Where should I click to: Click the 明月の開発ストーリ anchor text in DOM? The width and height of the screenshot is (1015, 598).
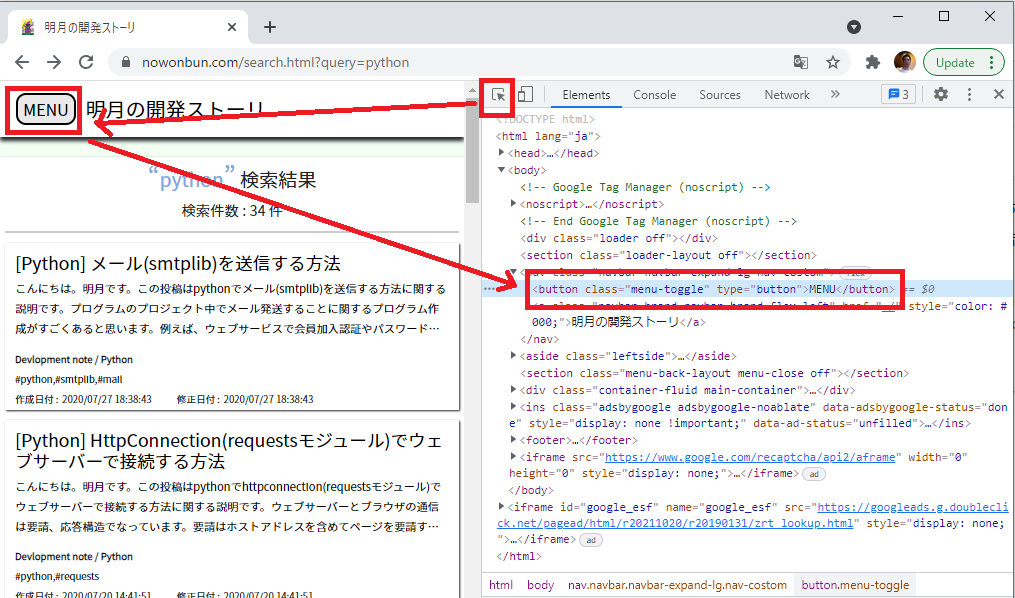point(625,322)
